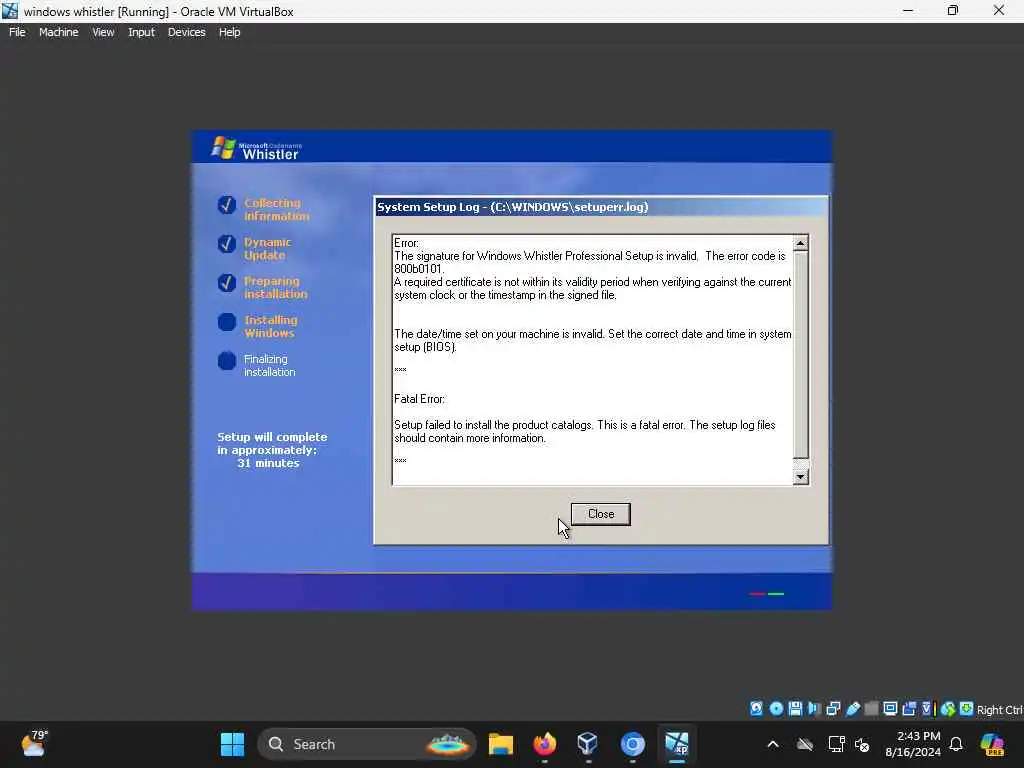The width and height of the screenshot is (1024, 768).
Task: Click the error code 800b0101 text
Action: 418,269
